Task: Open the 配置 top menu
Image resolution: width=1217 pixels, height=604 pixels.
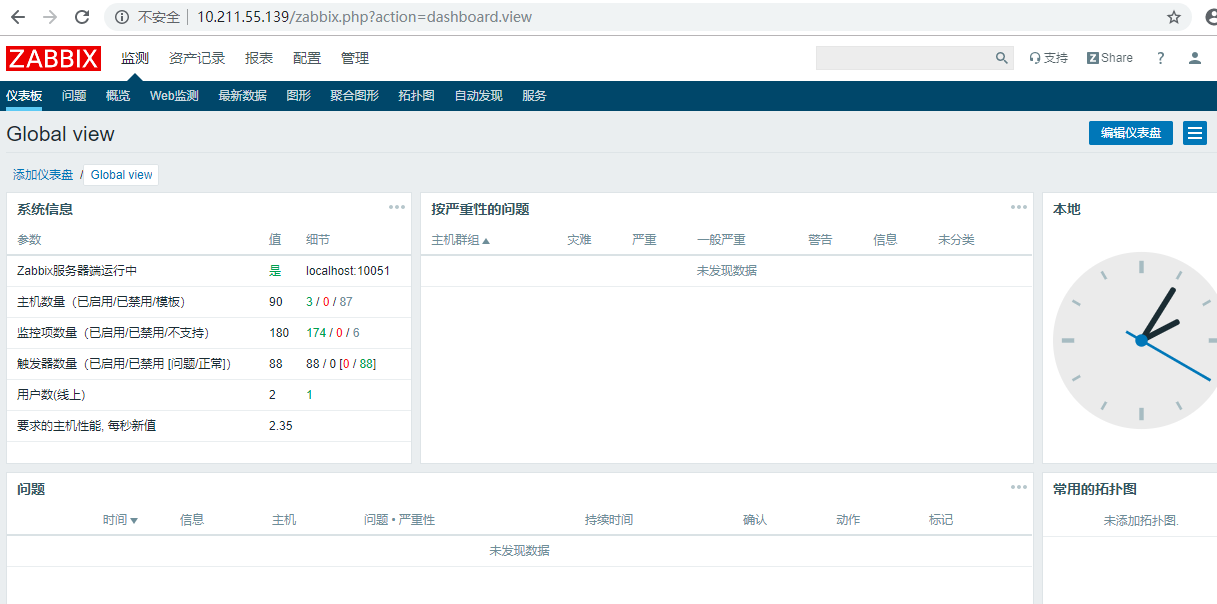Action: pyautogui.click(x=307, y=58)
